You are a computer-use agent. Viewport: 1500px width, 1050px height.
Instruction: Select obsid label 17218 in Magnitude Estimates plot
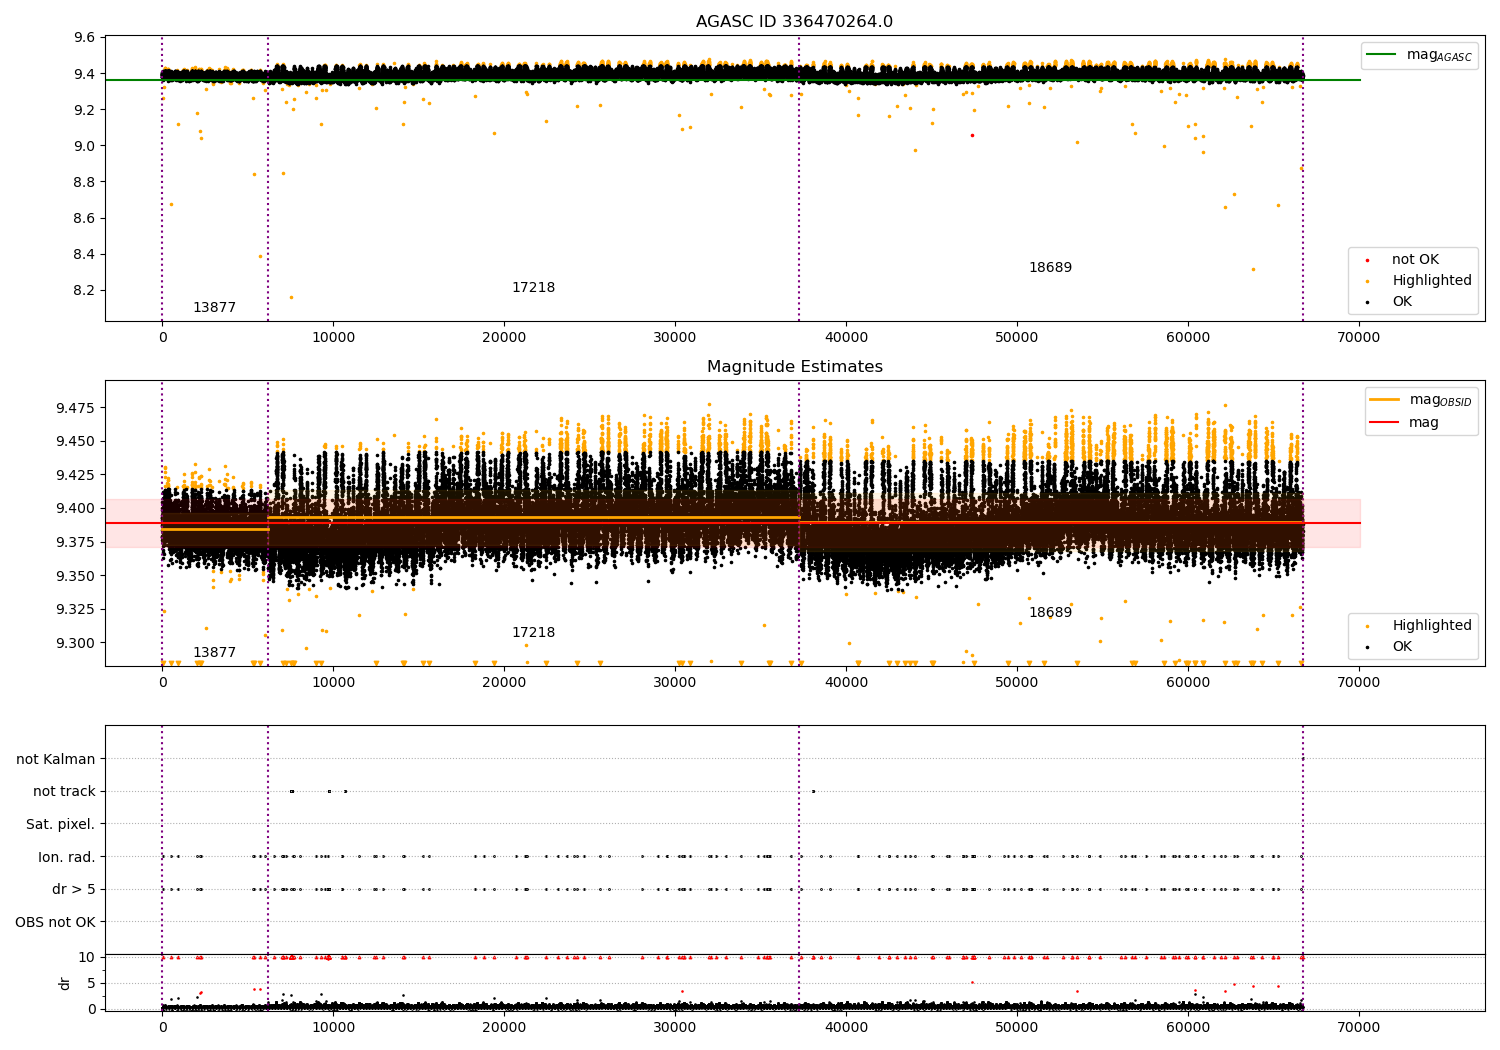pos(533,633)
